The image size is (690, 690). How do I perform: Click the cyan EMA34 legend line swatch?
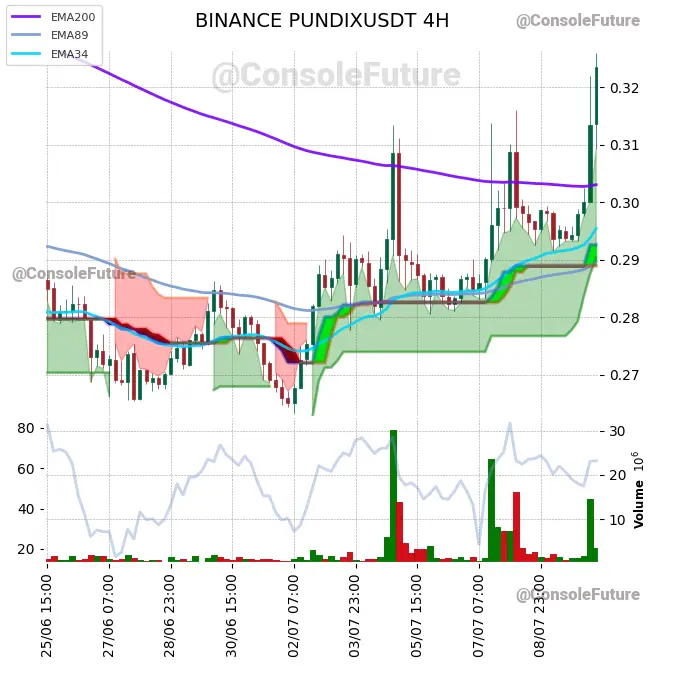(x=26, y=54)
